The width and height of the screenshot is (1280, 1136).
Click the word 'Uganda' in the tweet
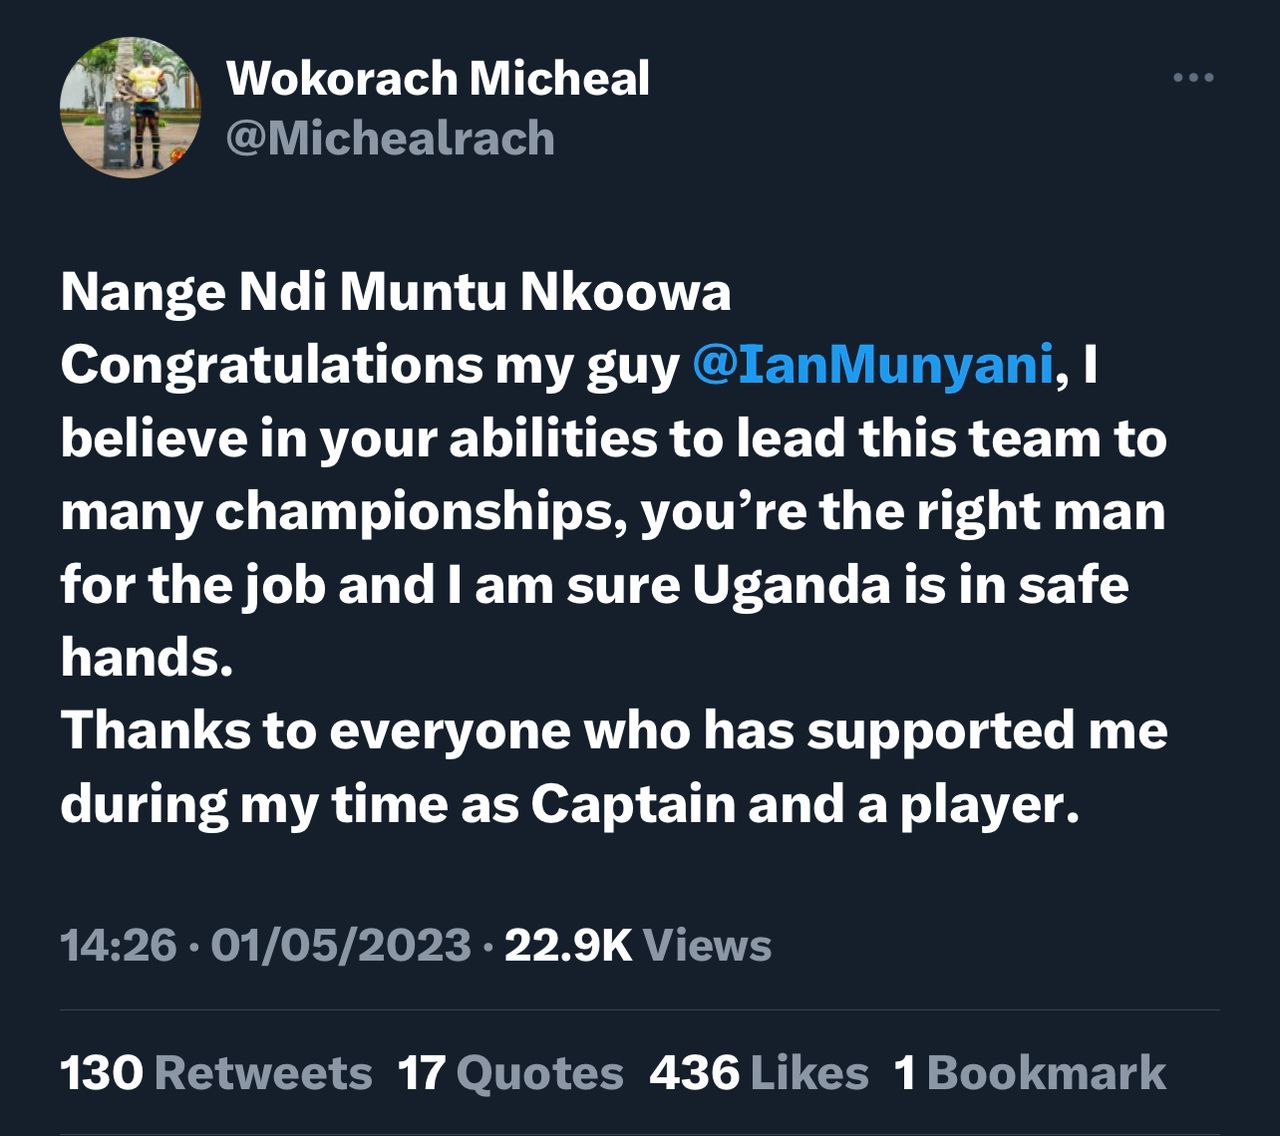791,585
